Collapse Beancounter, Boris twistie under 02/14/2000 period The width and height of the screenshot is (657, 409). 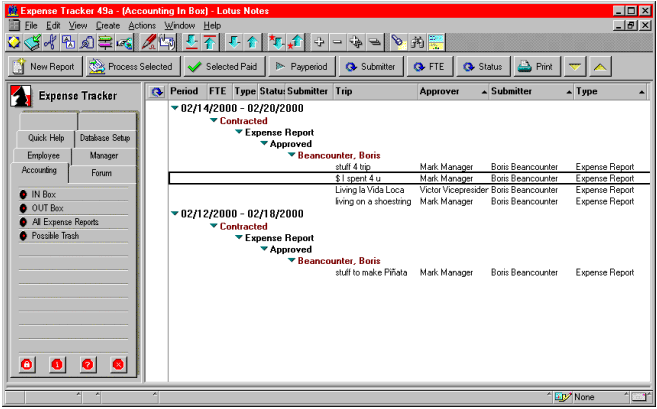pos(292,155)
